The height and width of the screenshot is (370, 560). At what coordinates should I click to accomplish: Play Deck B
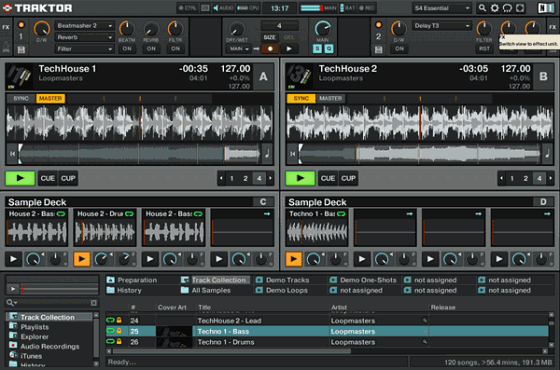tap(300, 178)
